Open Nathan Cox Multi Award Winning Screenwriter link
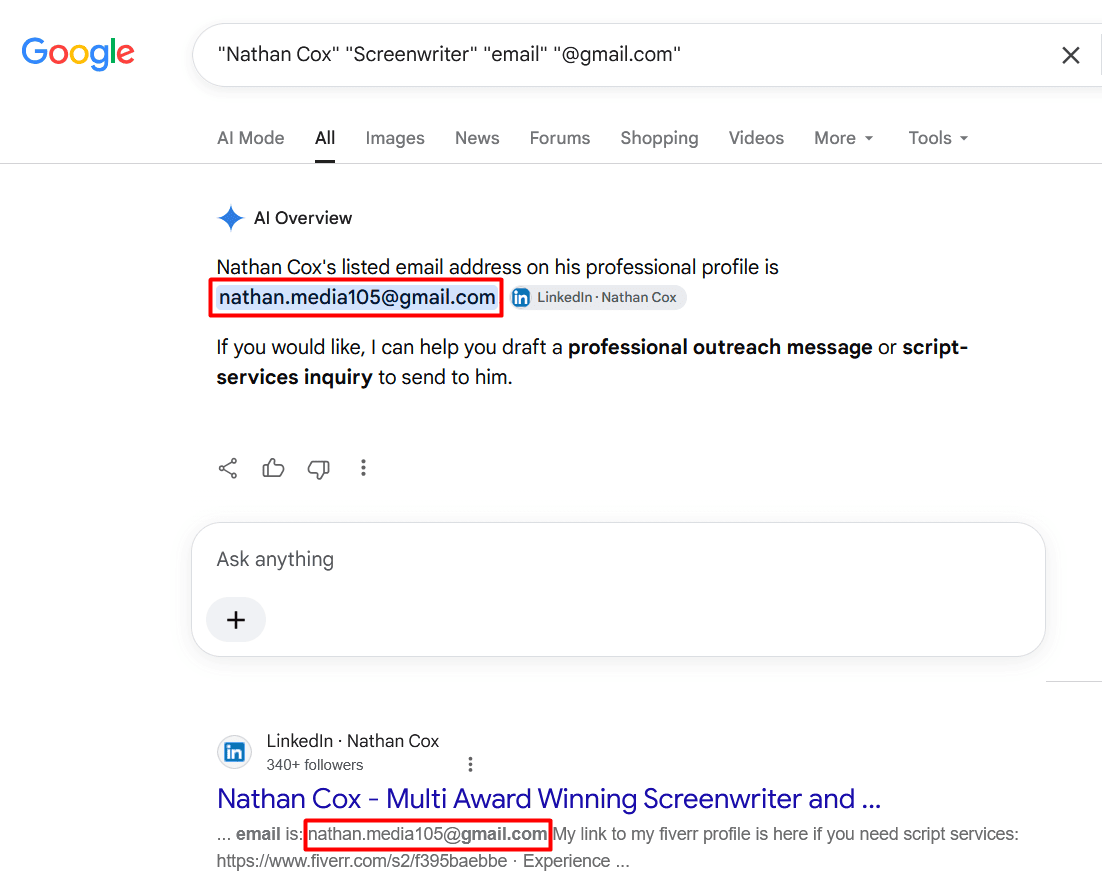The width and height of the screenshot is (1102, 889). tap(549, 799)
